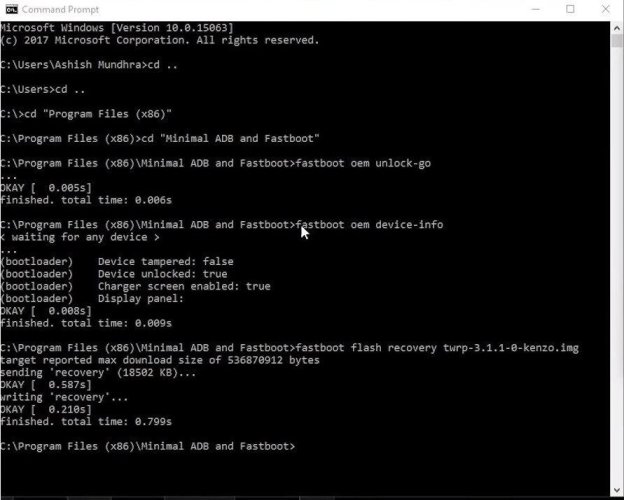This screenshot has width=624, height=500.
Task: Select the "Device unlocked: true" output line
Action: 162,274
